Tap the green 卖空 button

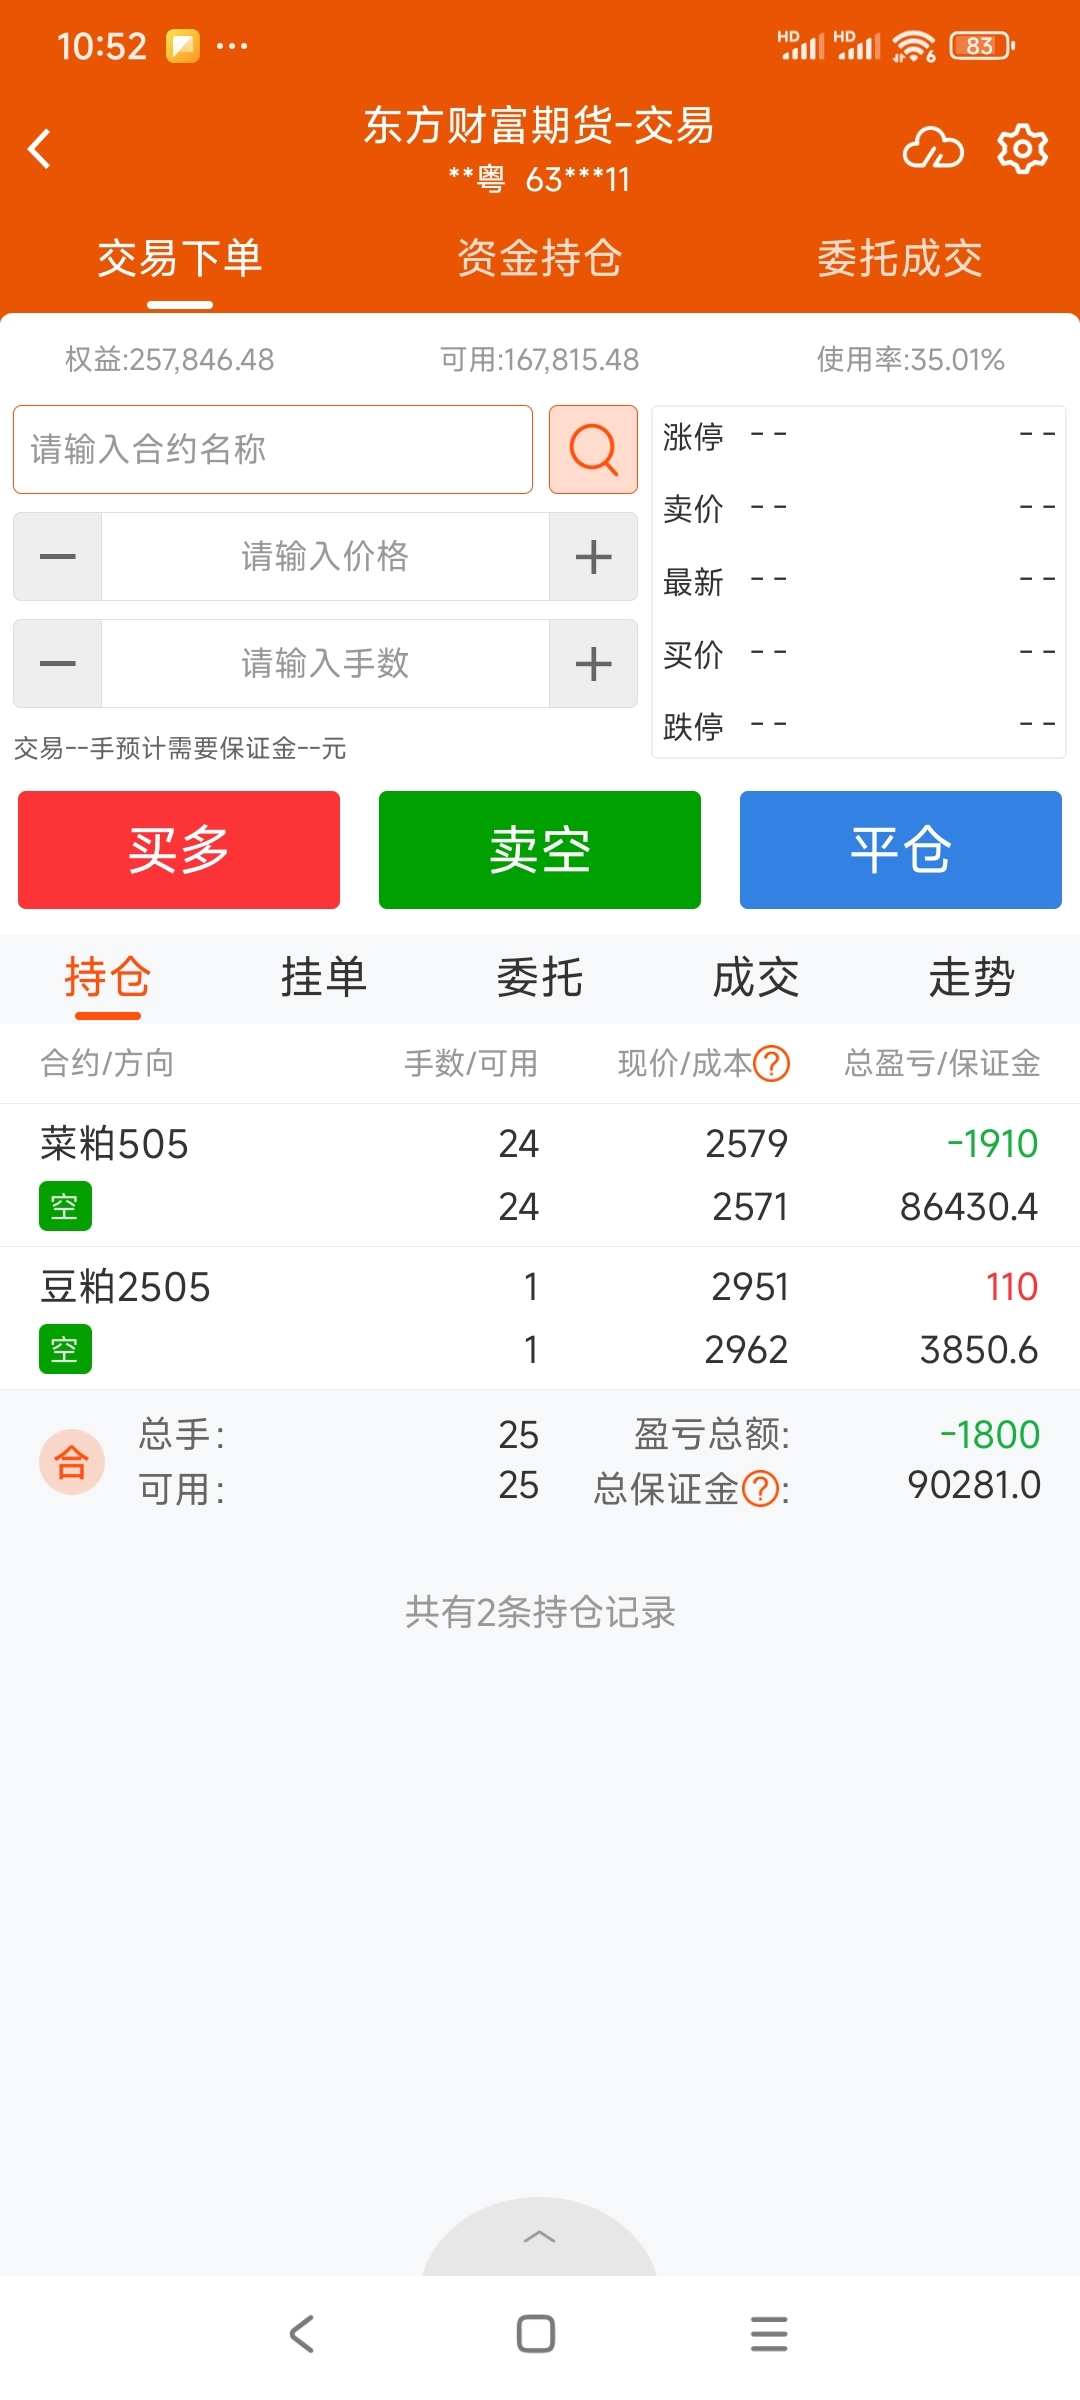540,850
